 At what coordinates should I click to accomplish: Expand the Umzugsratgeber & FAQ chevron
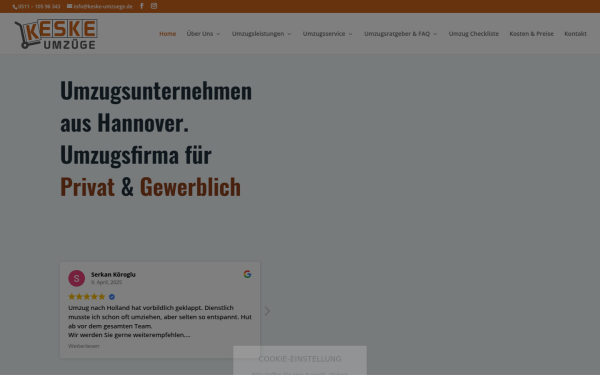pyautogui.click(x=435, y=34)
